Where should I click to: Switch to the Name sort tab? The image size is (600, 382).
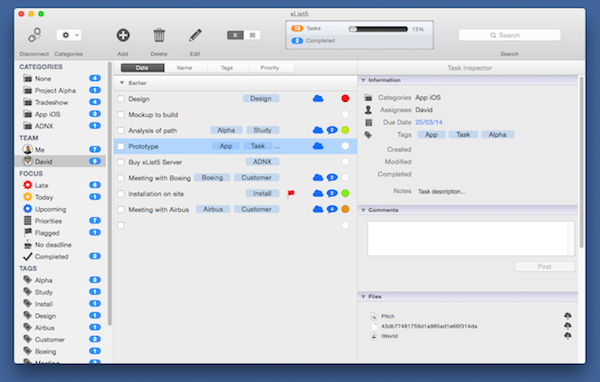pyautogui.click(x=184, y=68)
